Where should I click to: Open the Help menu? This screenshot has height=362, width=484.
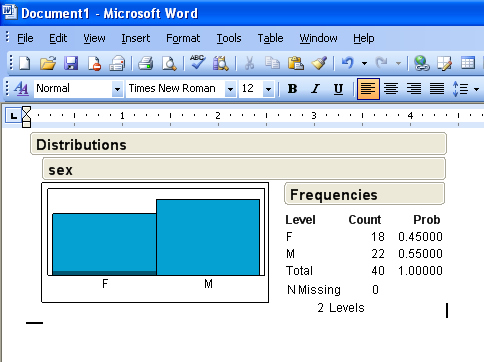pyautogui.click(x=364, y=38)
